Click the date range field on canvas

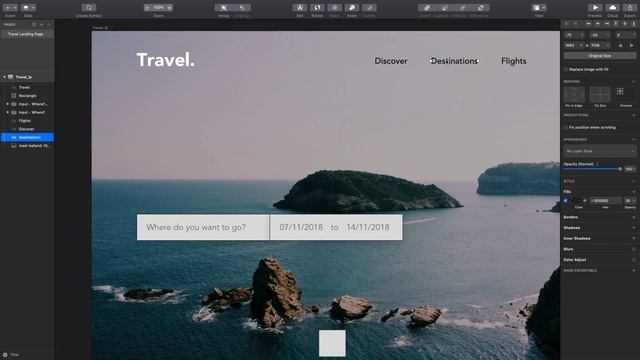pos(336,227)
